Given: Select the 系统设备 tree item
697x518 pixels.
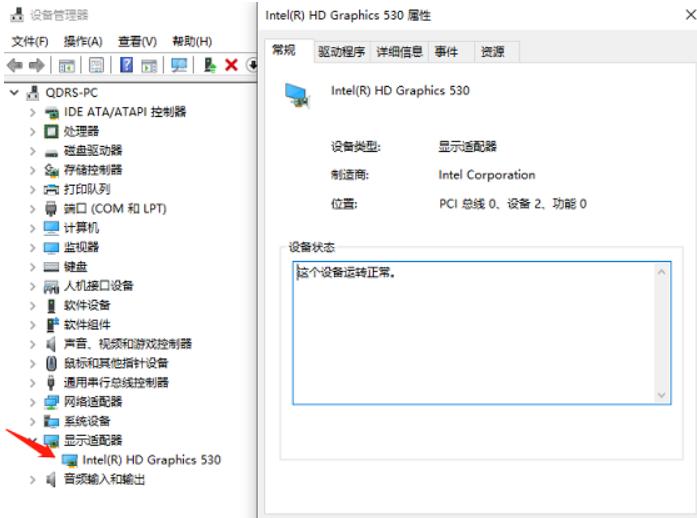Looking at the screenshot, I should pos(87,421).
